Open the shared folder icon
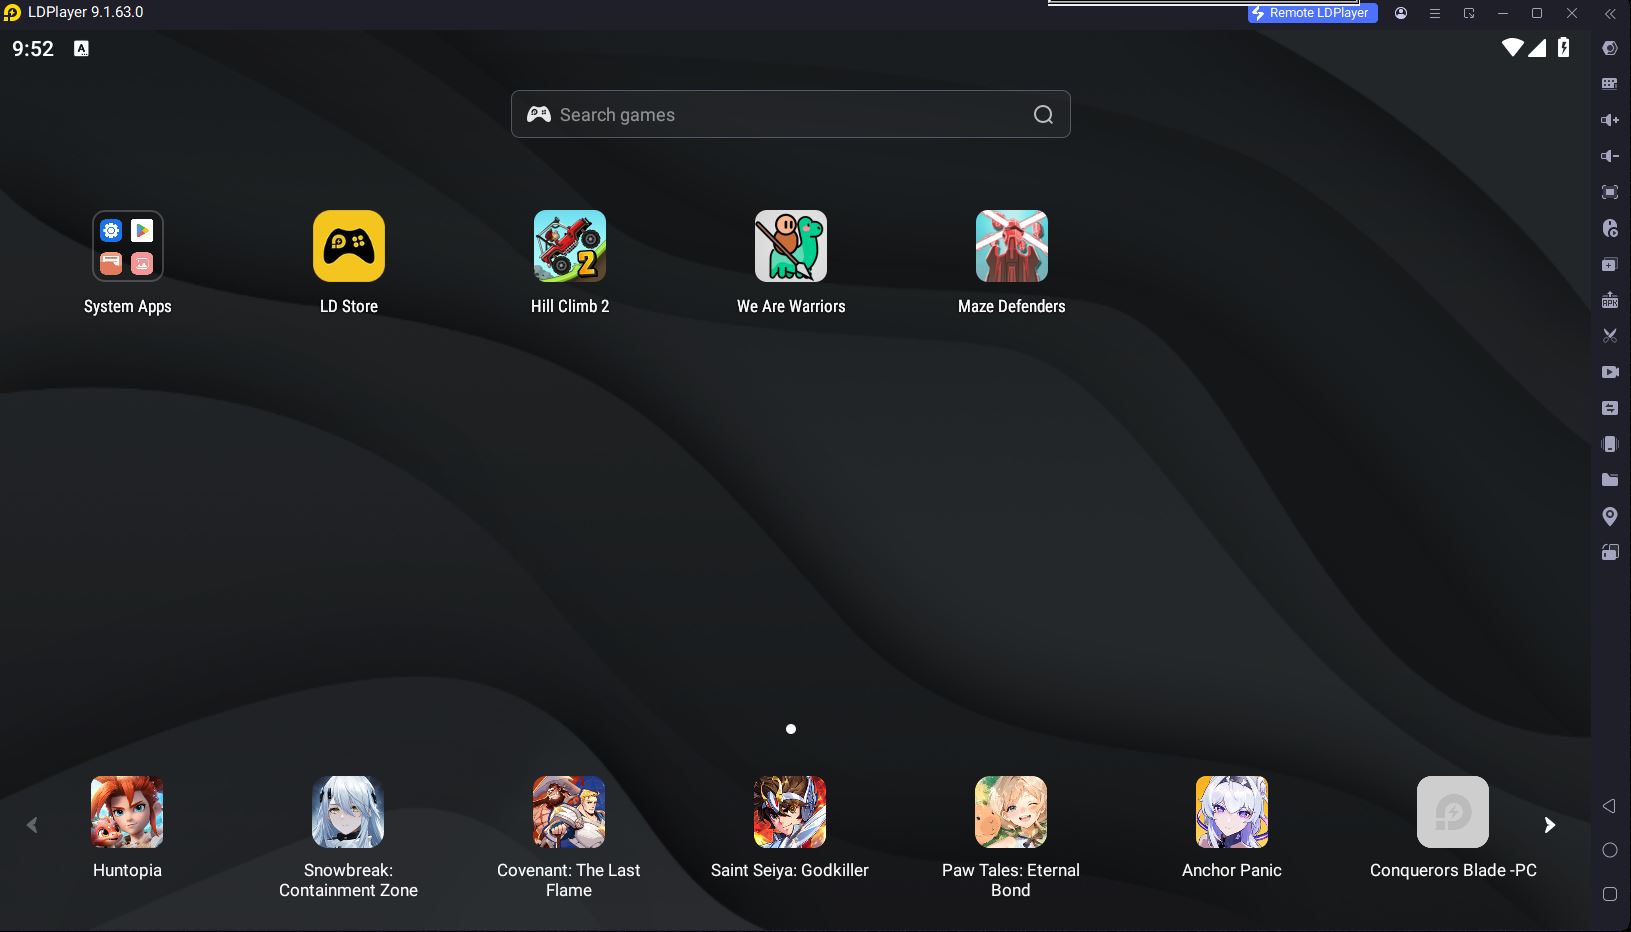Screen dimensions: 1631x932 pyautogui.click(x=1609, y=480)
